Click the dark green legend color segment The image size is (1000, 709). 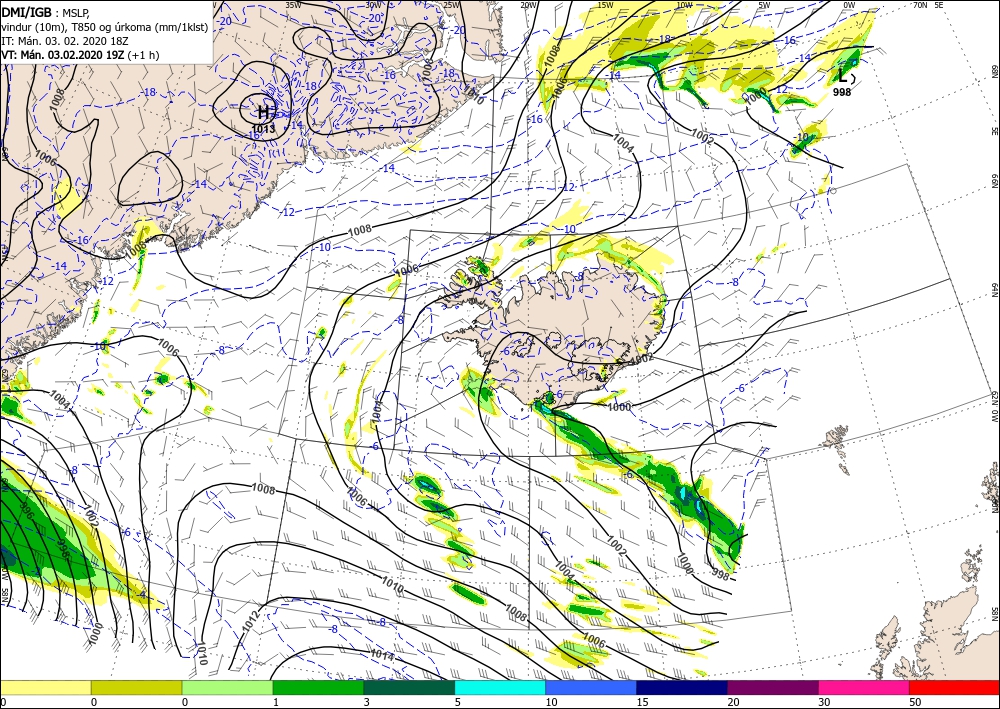(x=409, y=687)
